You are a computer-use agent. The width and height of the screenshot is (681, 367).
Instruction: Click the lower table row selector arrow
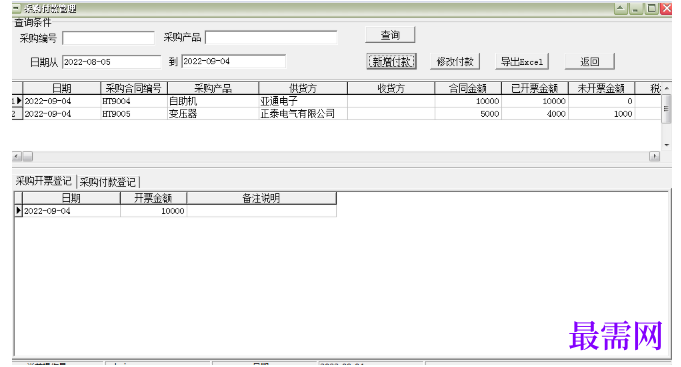[x=18, y=211]
